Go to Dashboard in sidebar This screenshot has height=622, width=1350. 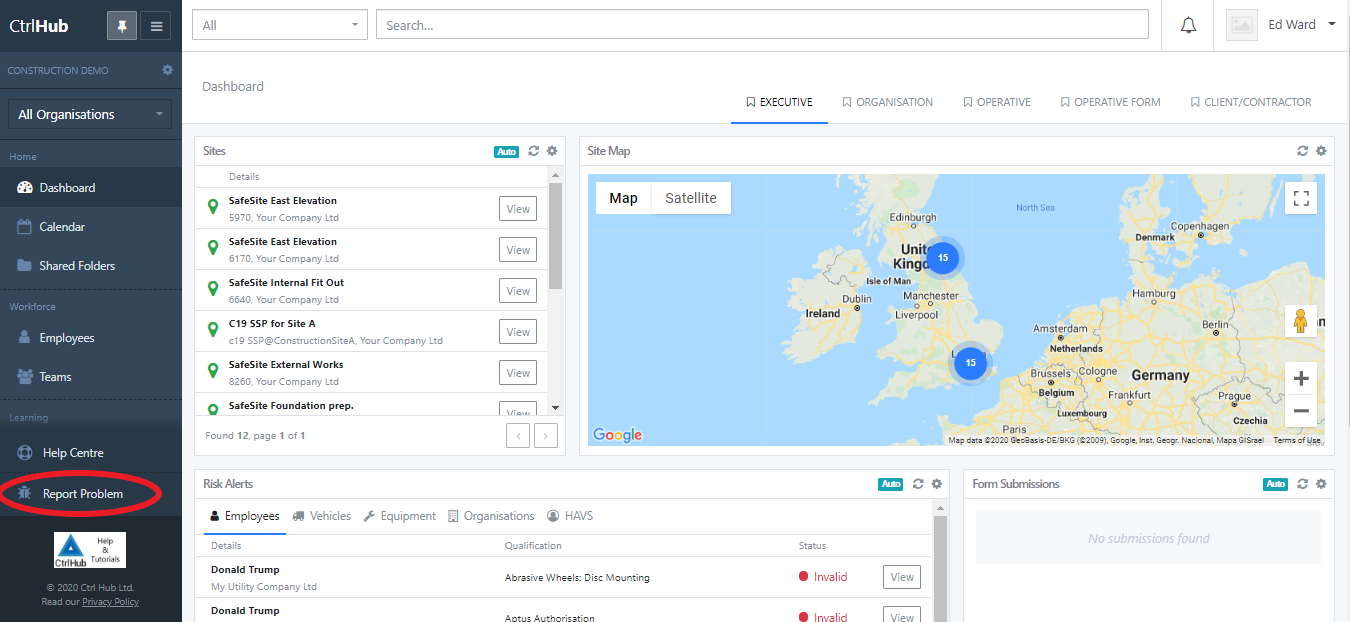click(x=91, y=188)
